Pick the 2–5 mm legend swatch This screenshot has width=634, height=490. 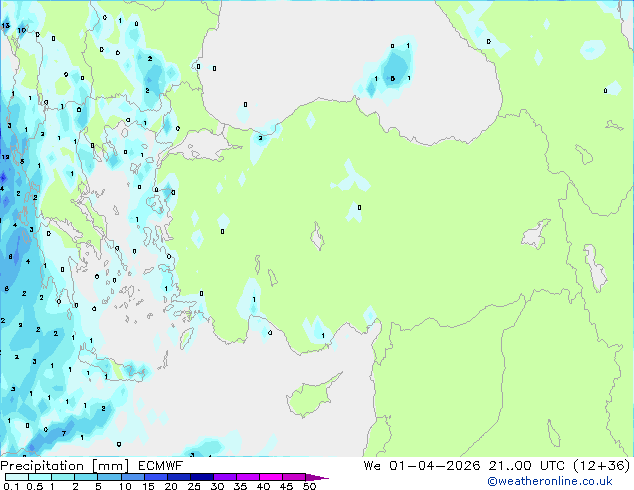[x=86, y=477]
